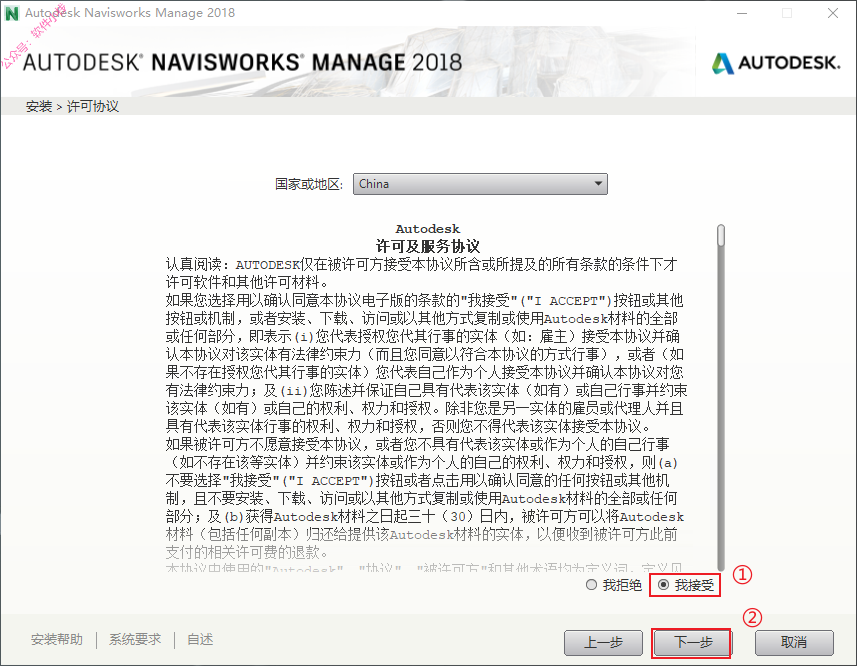Open the 安装帮助 link
The height and width of the screenshot is (666, 857).
pos(57,639)
